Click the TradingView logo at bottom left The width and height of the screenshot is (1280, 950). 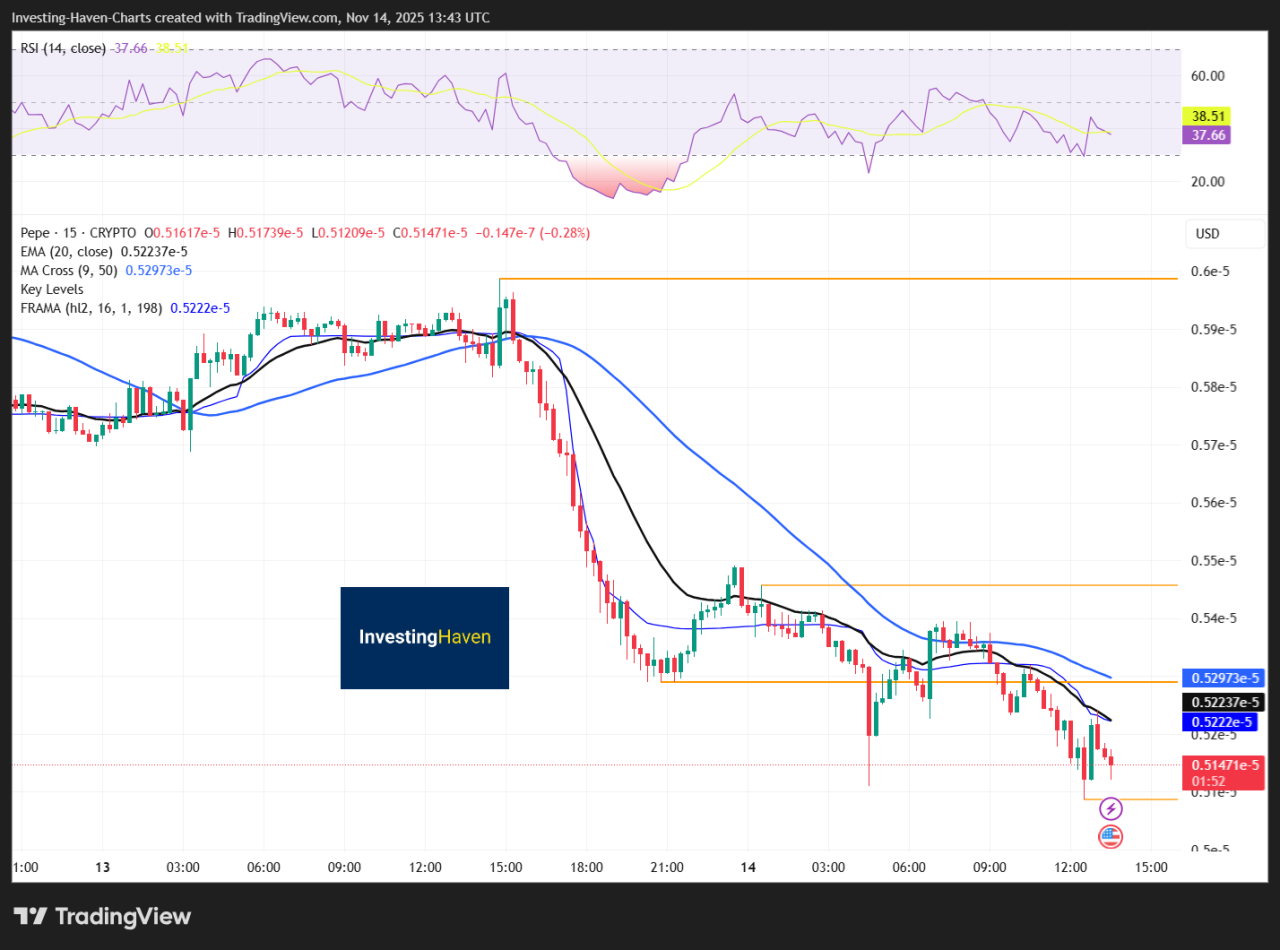102,916
